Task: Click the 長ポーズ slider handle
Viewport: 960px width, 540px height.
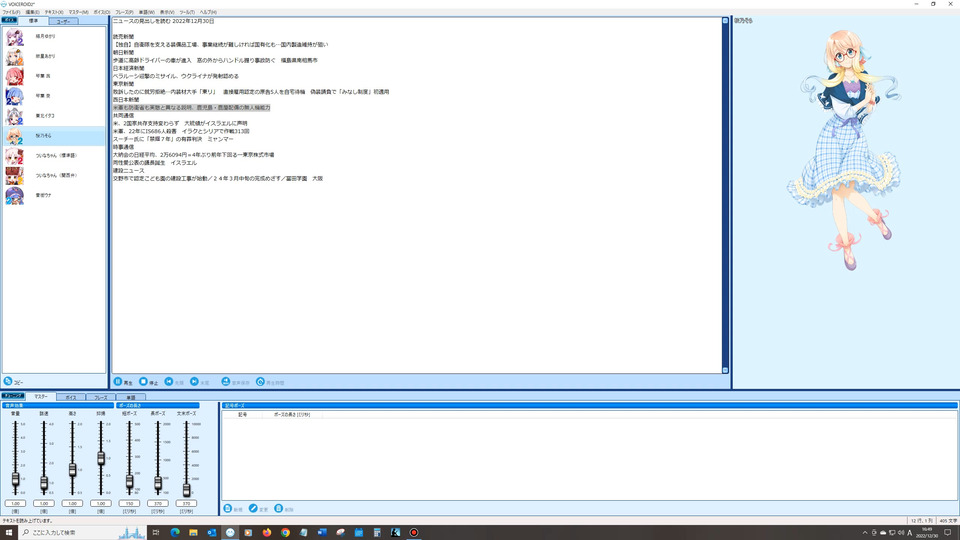Action: [x=158, y=484]
